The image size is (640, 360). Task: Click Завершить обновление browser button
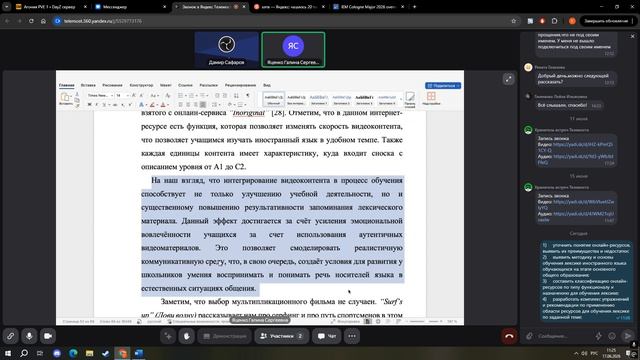[x=606, y=21]
